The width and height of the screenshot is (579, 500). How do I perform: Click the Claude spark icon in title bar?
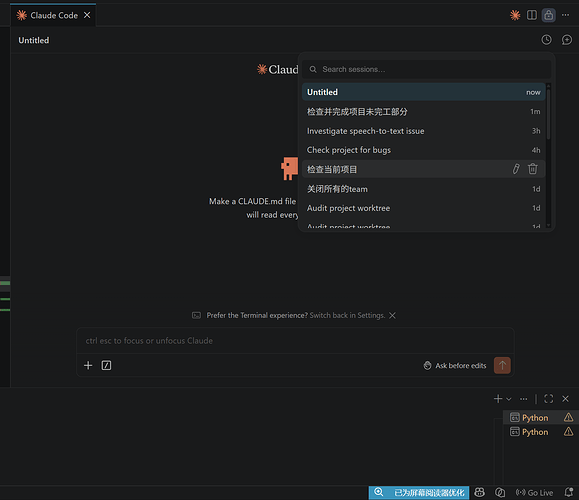point(515,15)
